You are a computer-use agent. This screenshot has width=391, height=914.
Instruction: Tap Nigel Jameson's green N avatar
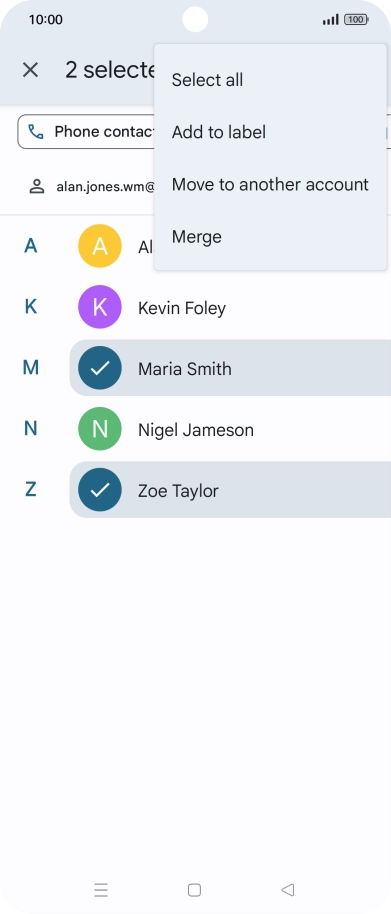coord(100,429)
